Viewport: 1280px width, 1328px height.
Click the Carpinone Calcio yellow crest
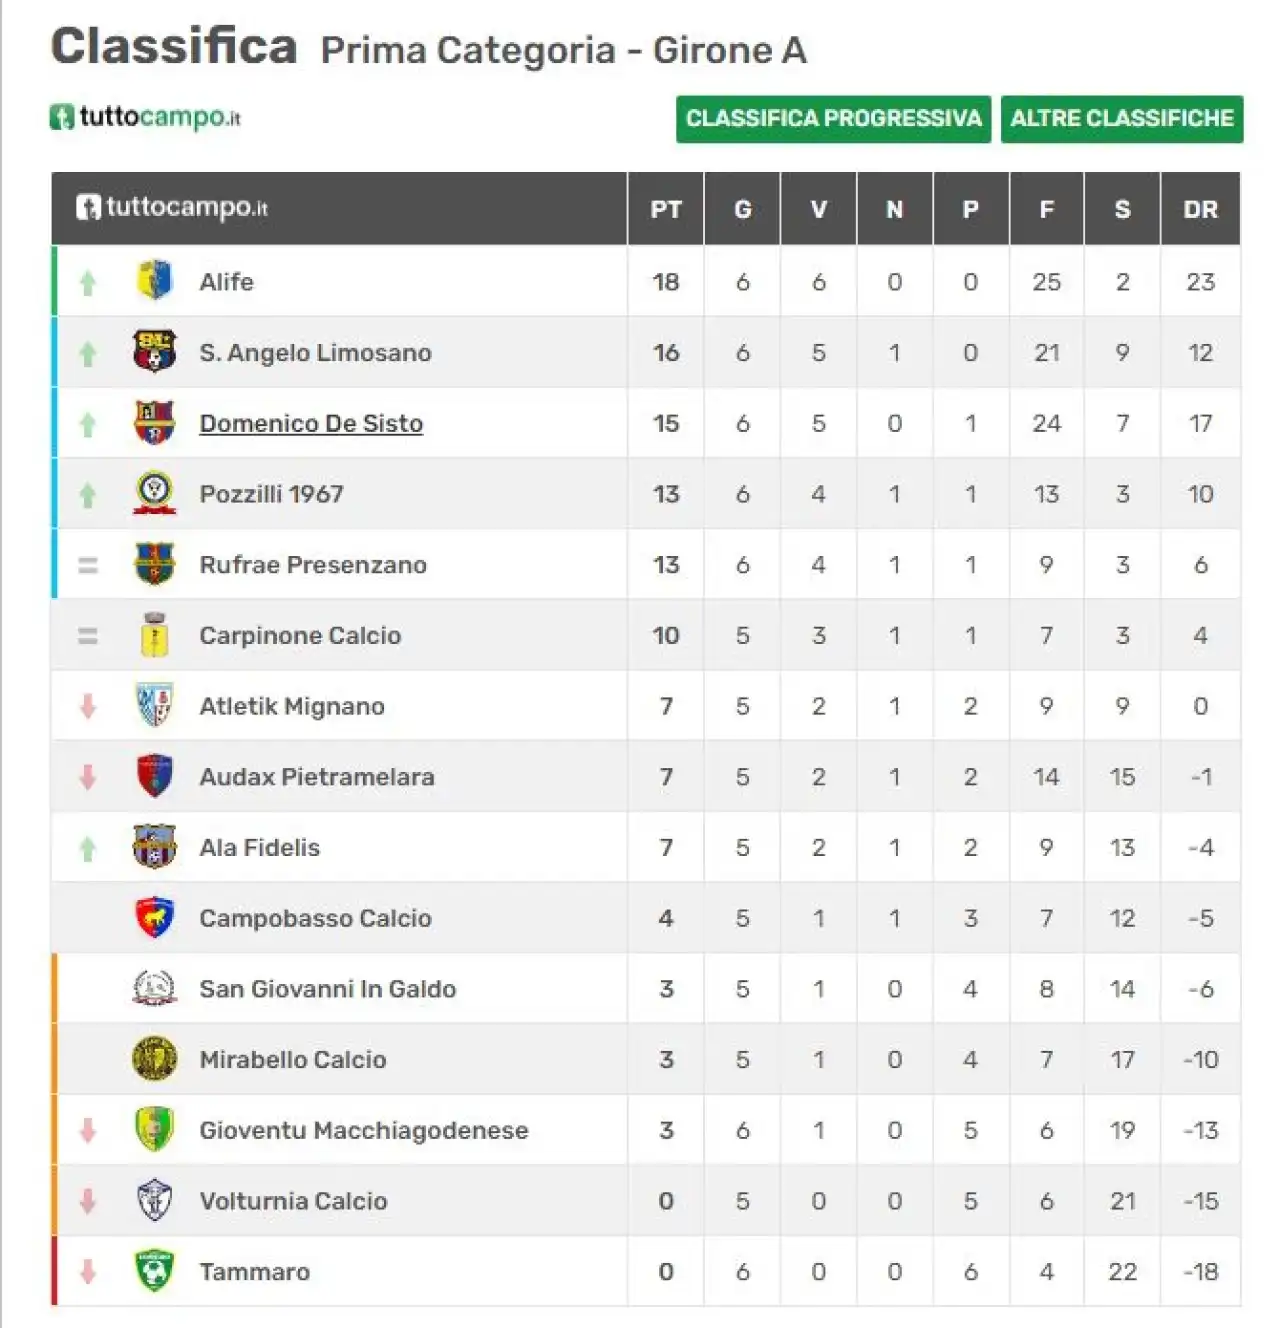[x=154, y=635]
